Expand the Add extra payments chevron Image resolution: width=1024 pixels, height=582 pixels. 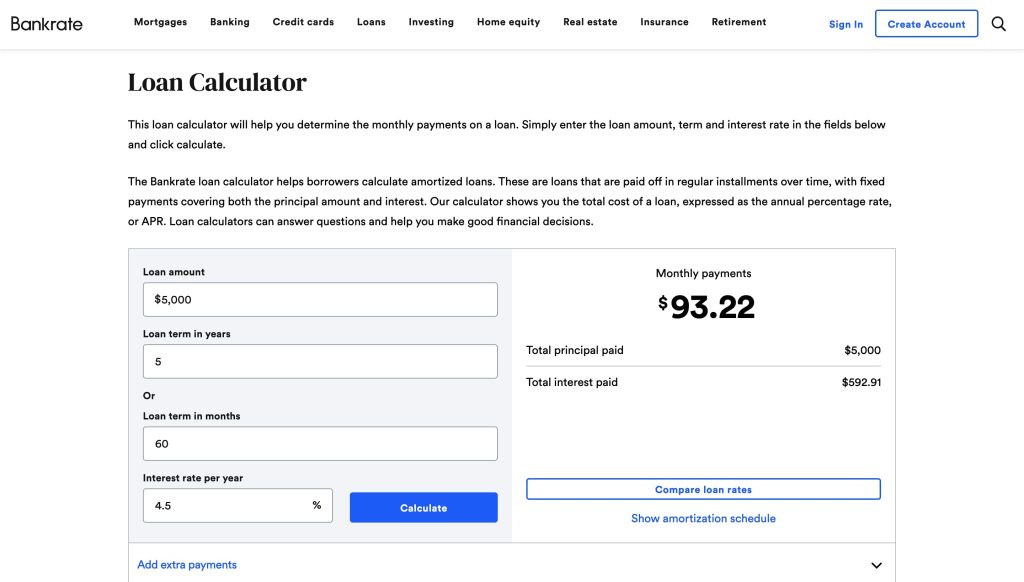[x=876, y=565]
